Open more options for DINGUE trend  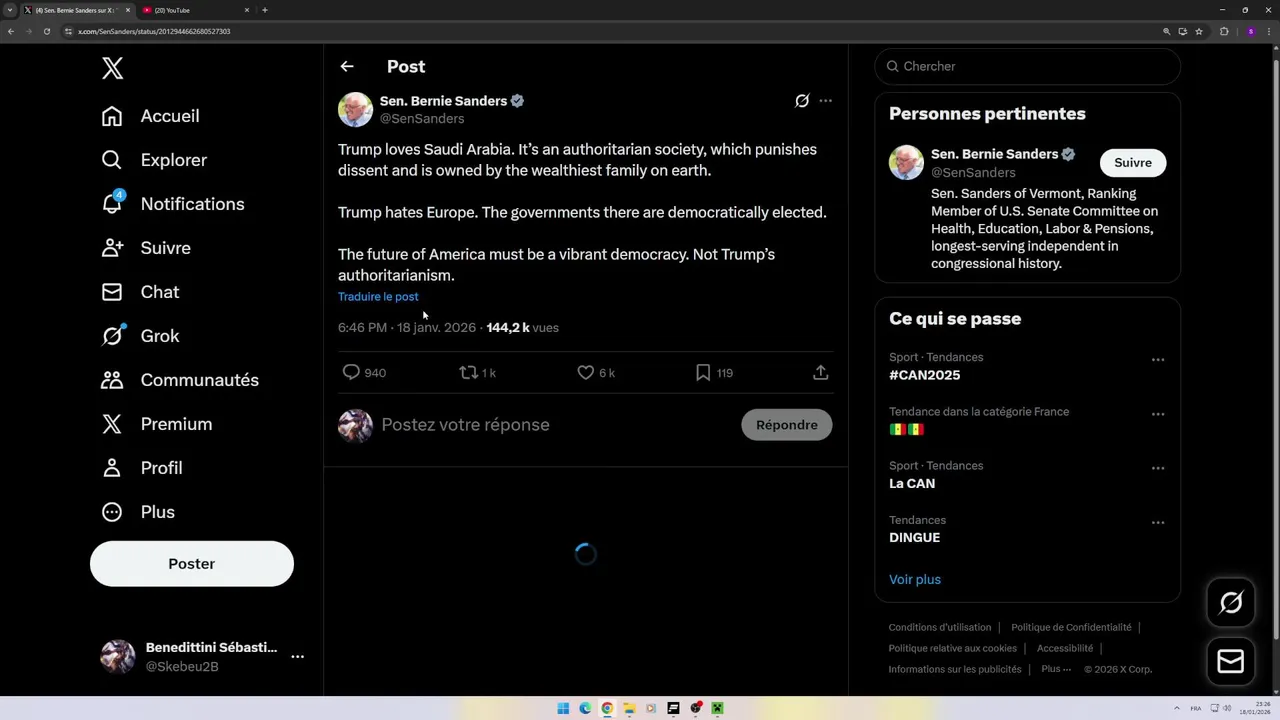1158,522
